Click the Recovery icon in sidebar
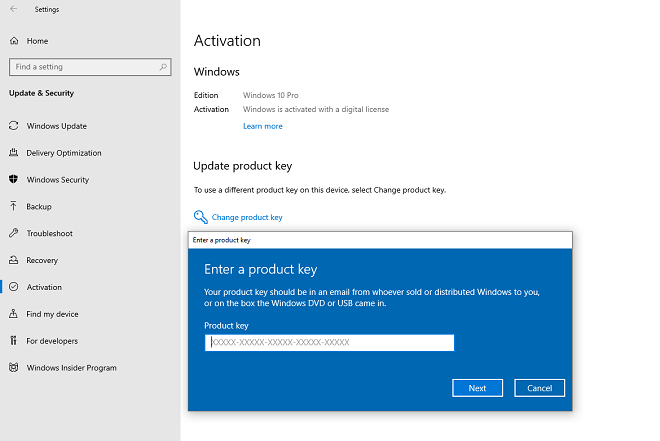 (x=14, y=260)
